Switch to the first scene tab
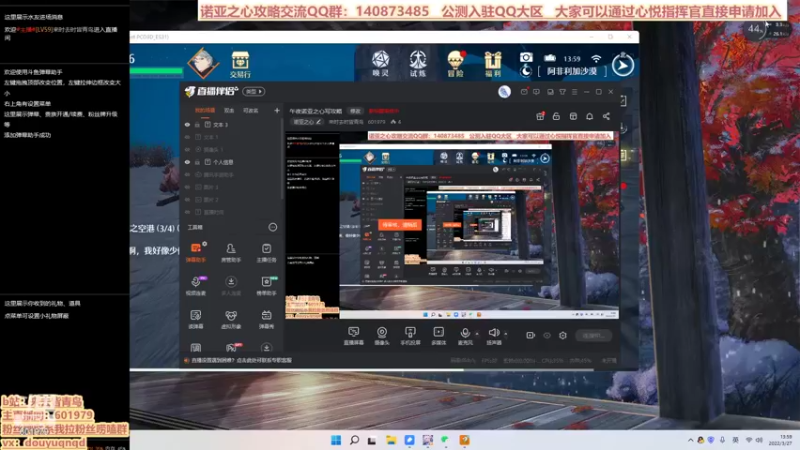800x450 pixels. click(x=205, y=110)
